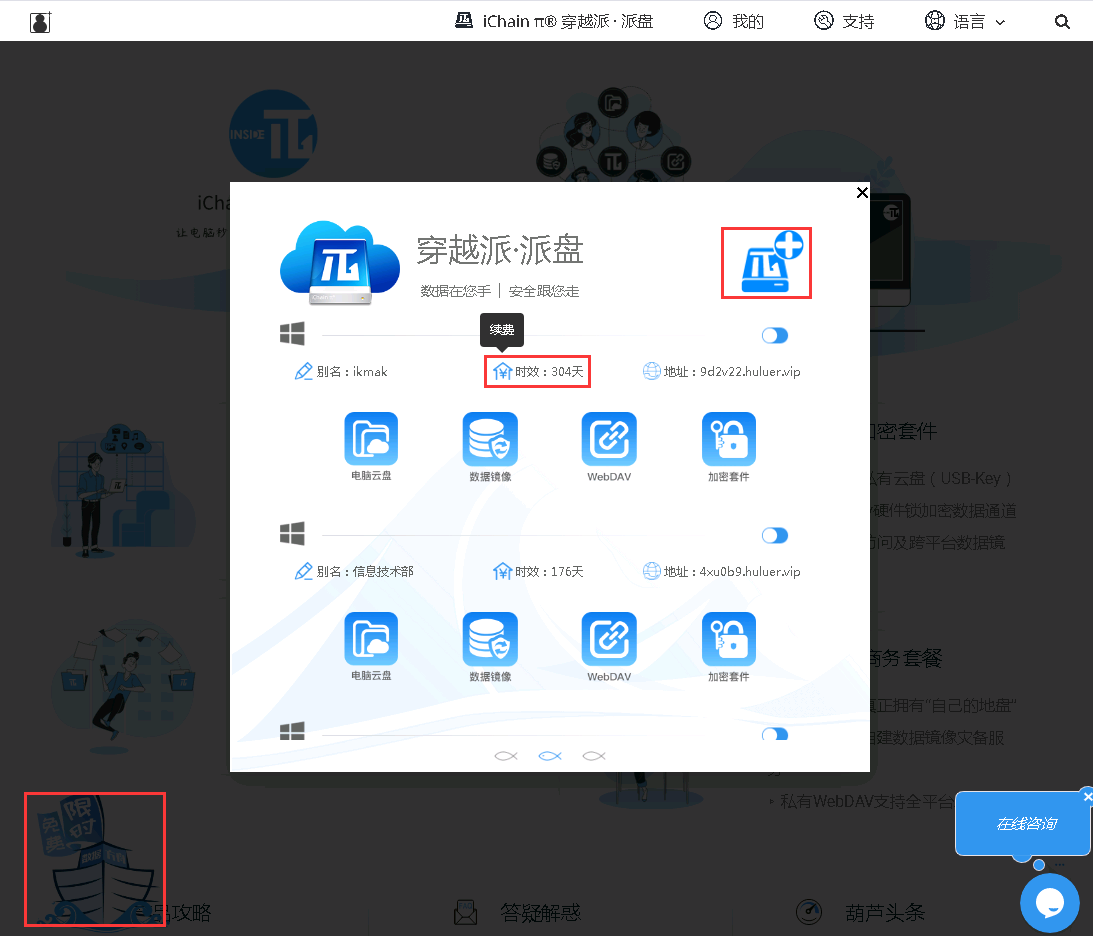
Task: Open 加密套件 for the ikmak device
Action: pyautogui.click(x=728, y=446)
